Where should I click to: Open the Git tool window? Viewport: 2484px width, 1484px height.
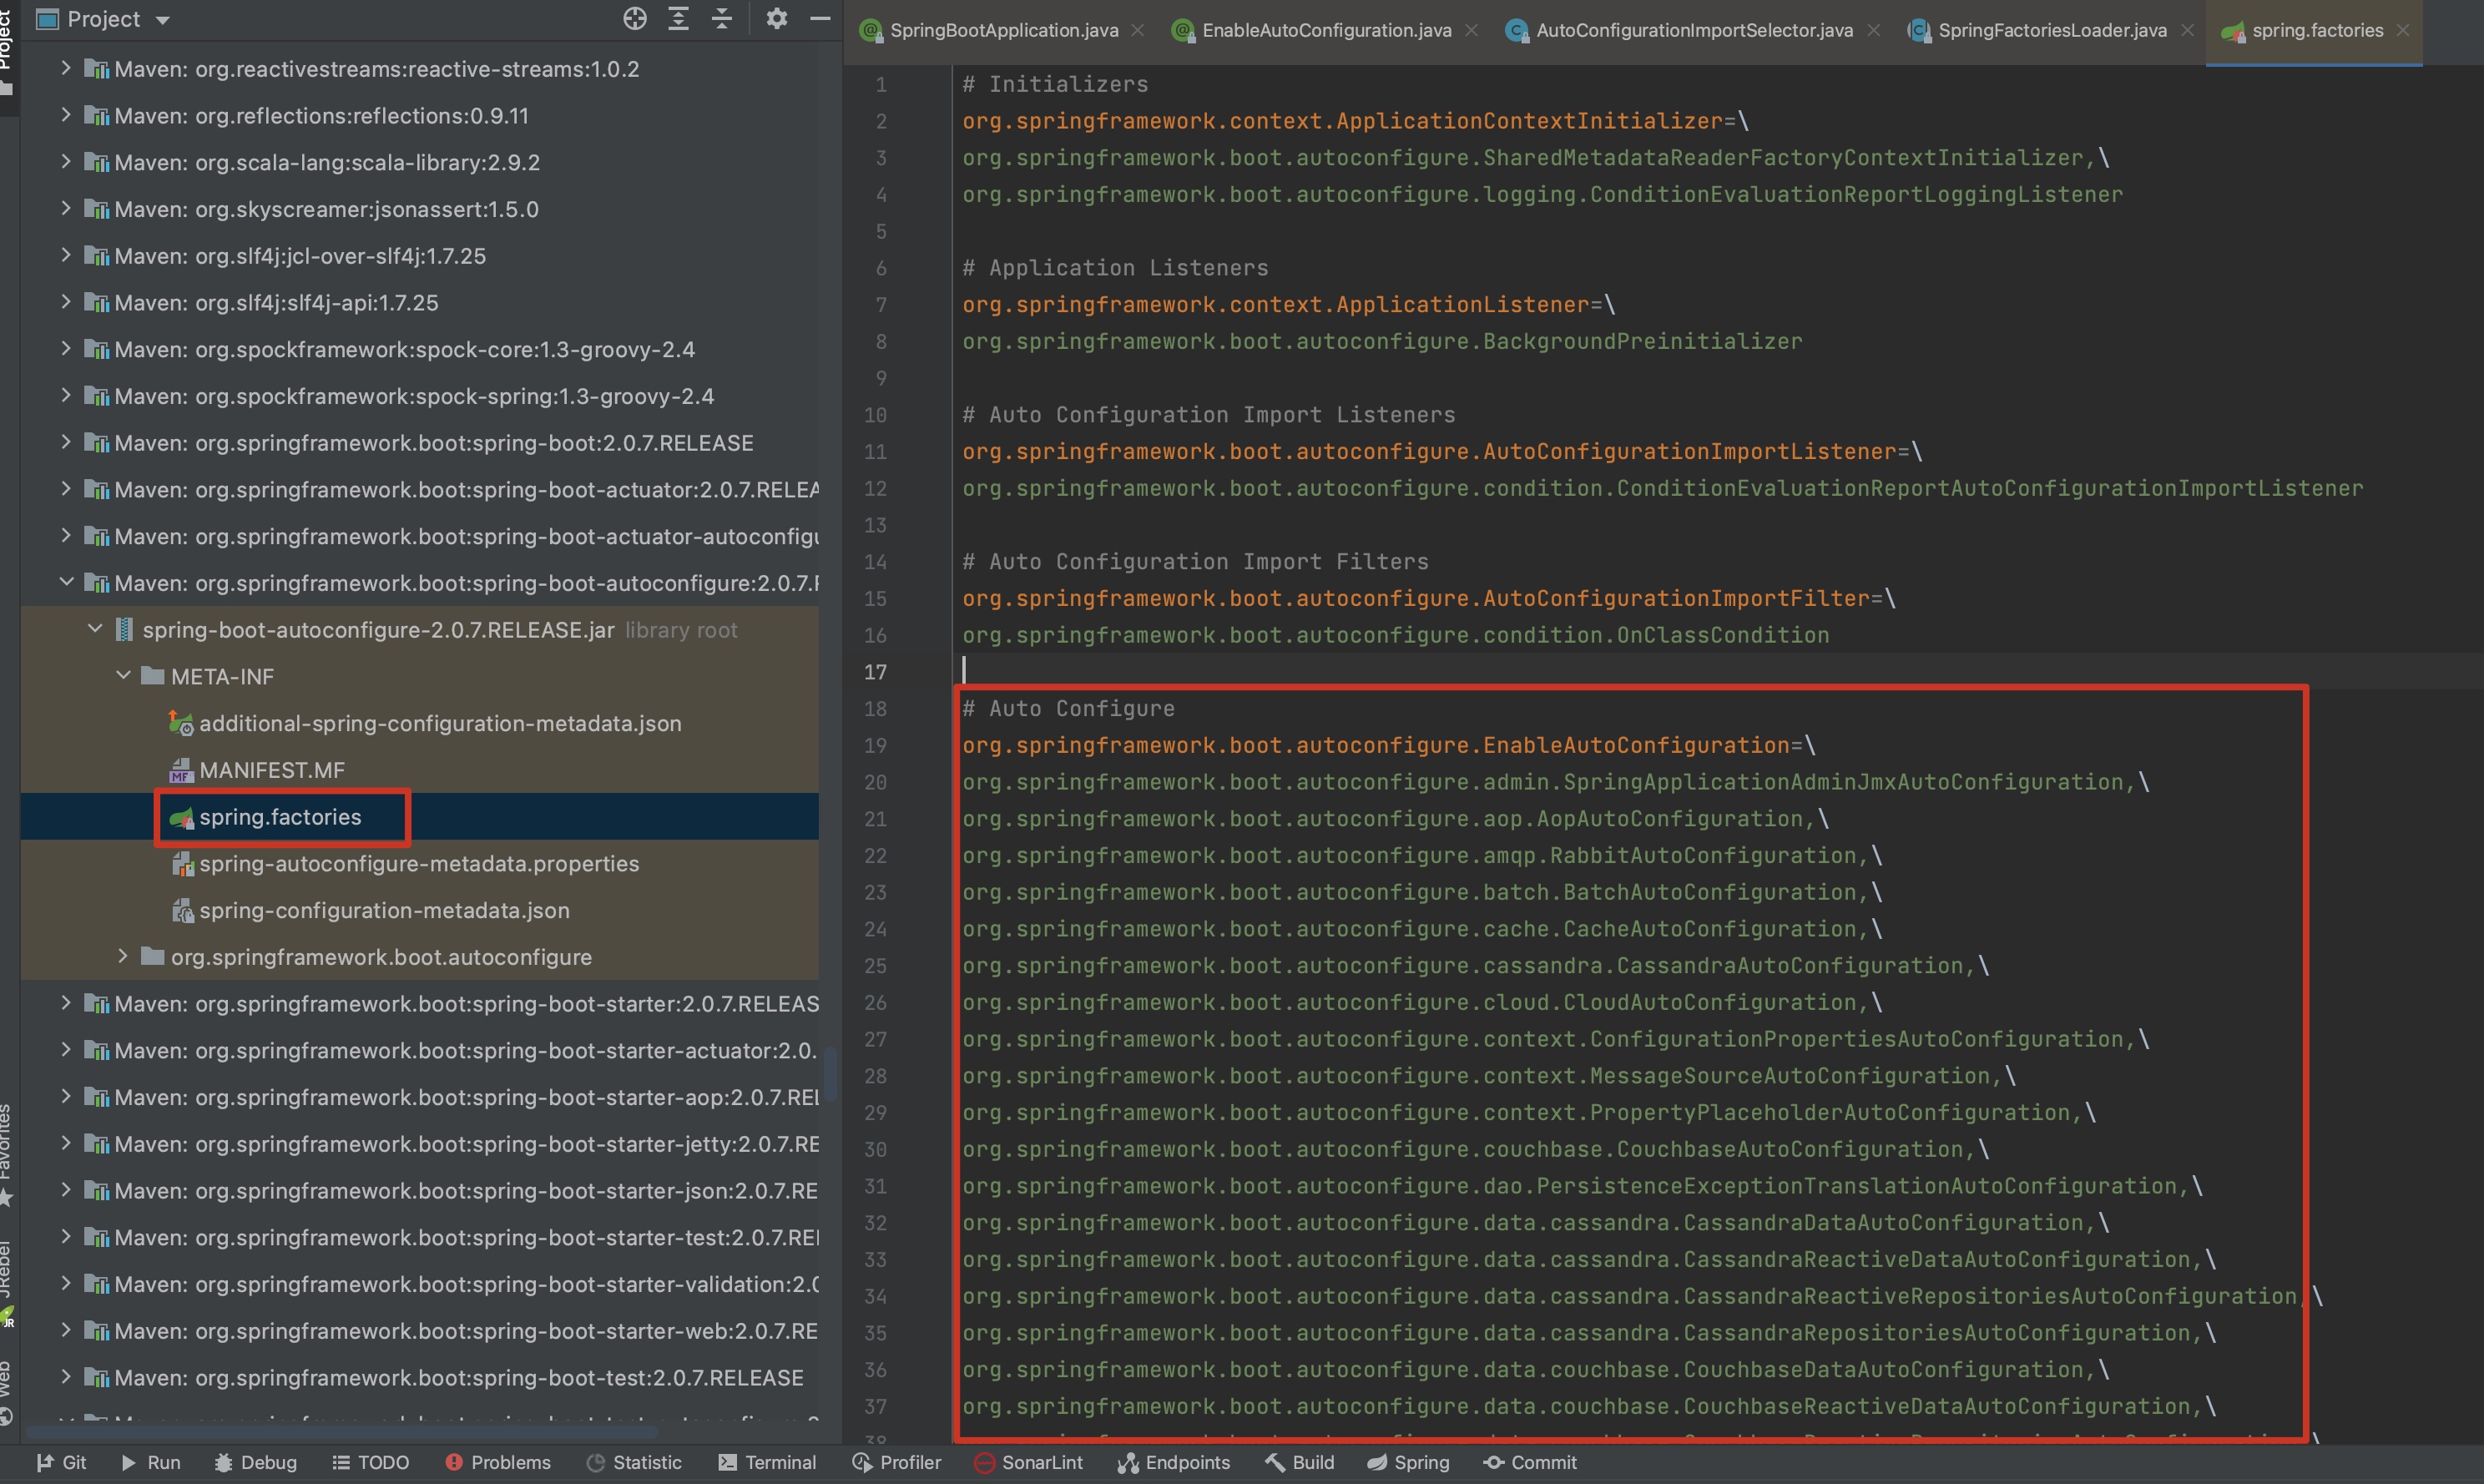click(61, 1462)
